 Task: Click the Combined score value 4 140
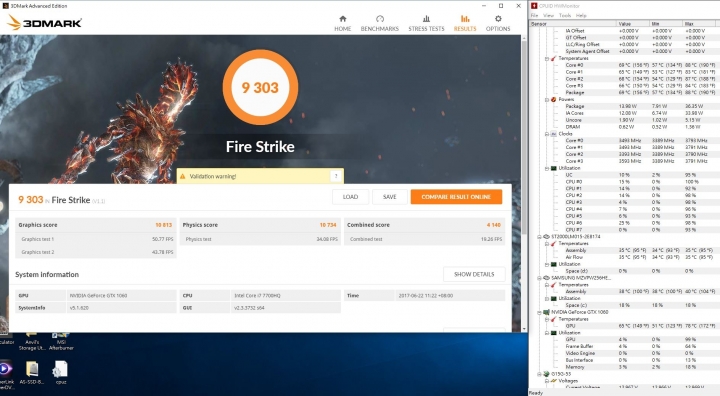click(494, 225)
